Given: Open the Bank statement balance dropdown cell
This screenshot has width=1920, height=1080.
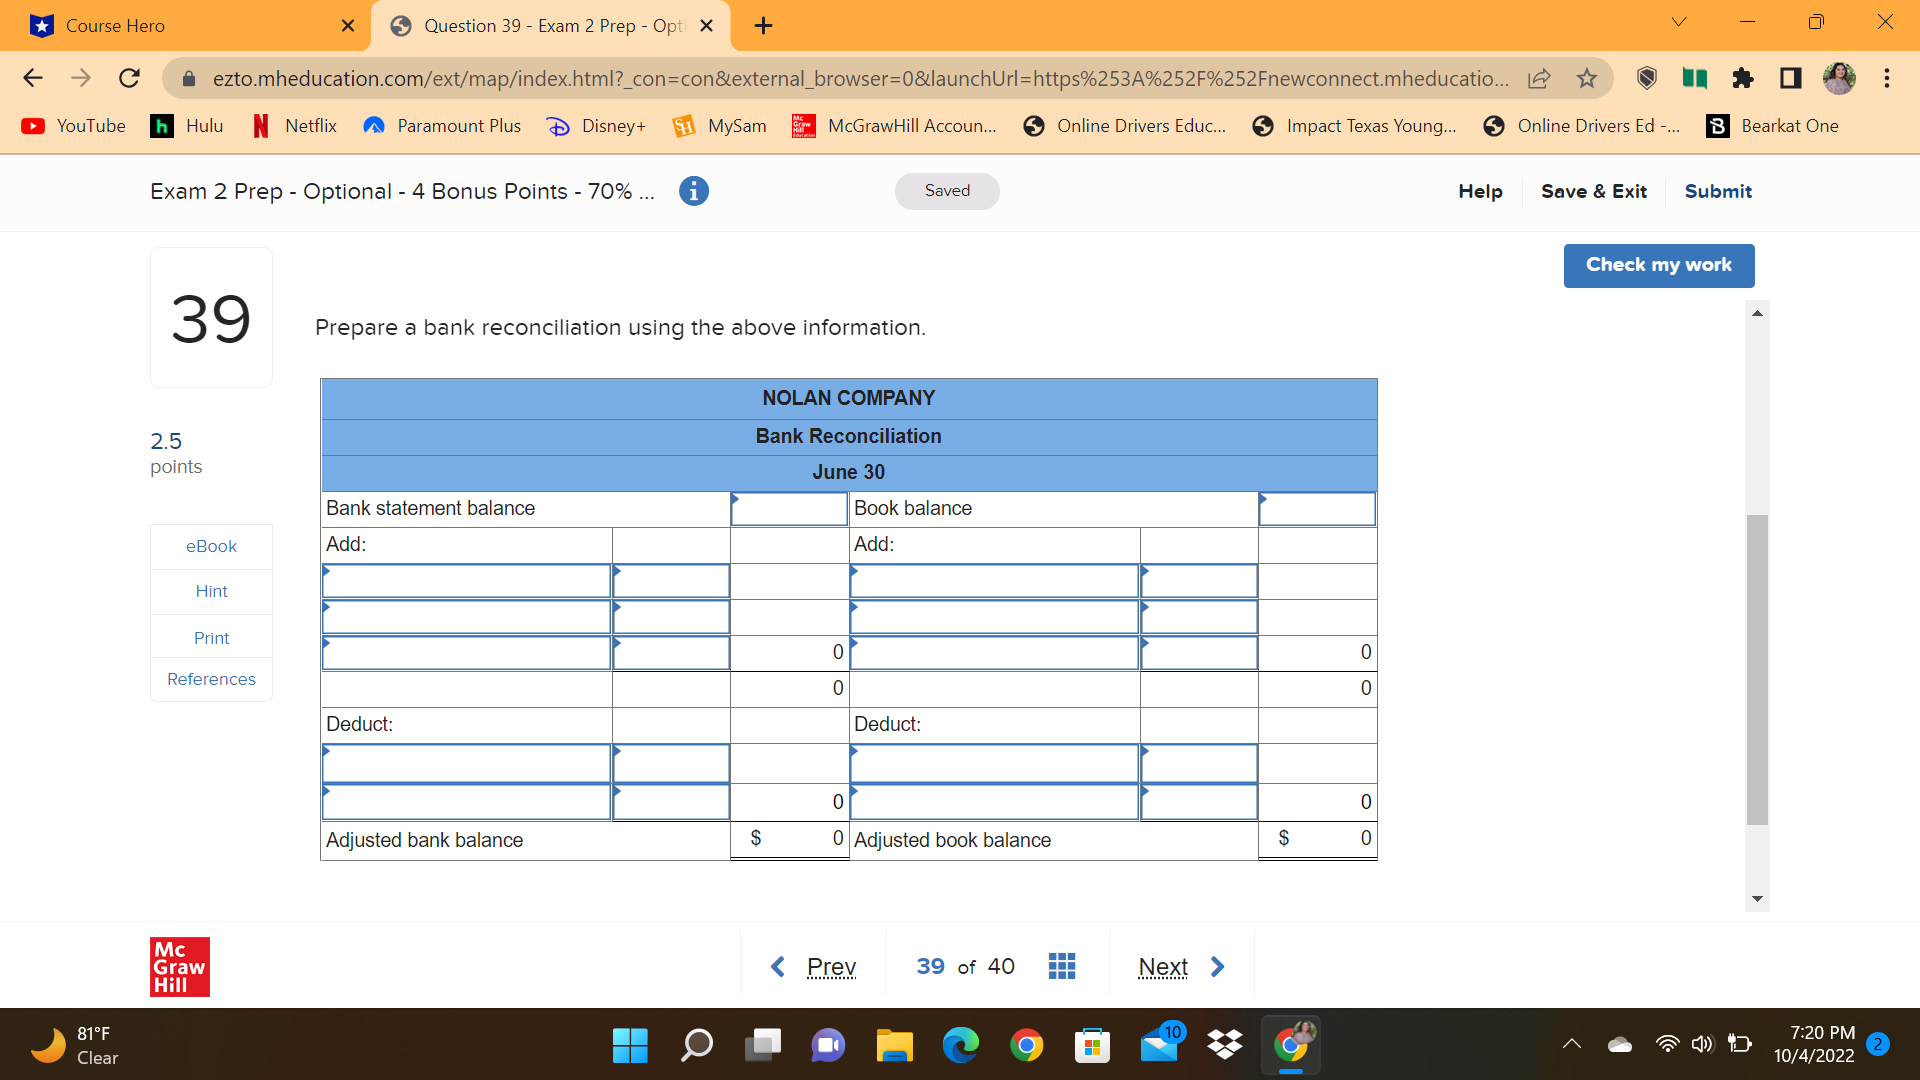Looking at the screenshot, I should 788,509.
